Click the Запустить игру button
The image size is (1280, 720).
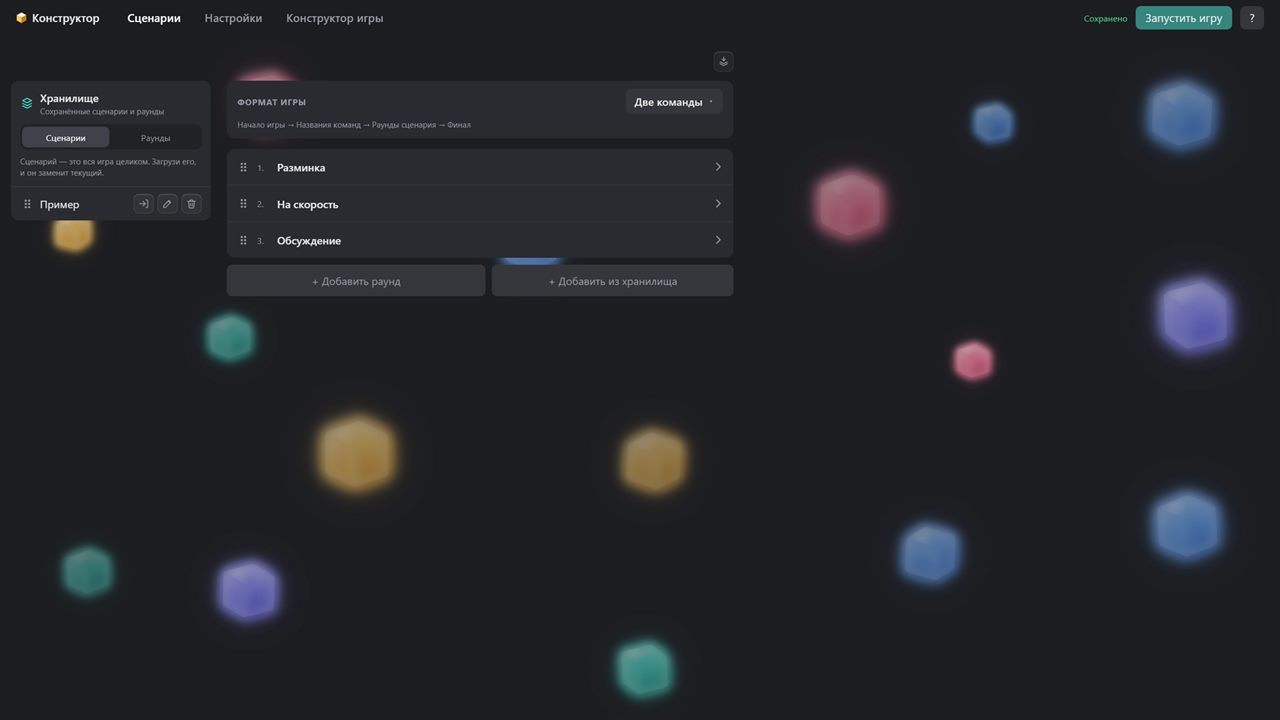coord(1183,18)
